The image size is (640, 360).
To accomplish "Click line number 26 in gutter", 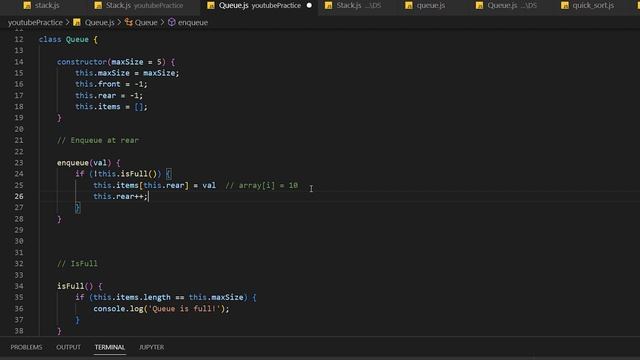I will pyautogui.click(x=19, y=196).
